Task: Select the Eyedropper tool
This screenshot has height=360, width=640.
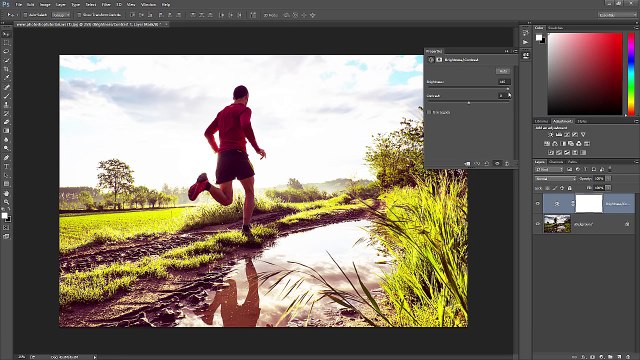Action: click(x=6, y=78)
